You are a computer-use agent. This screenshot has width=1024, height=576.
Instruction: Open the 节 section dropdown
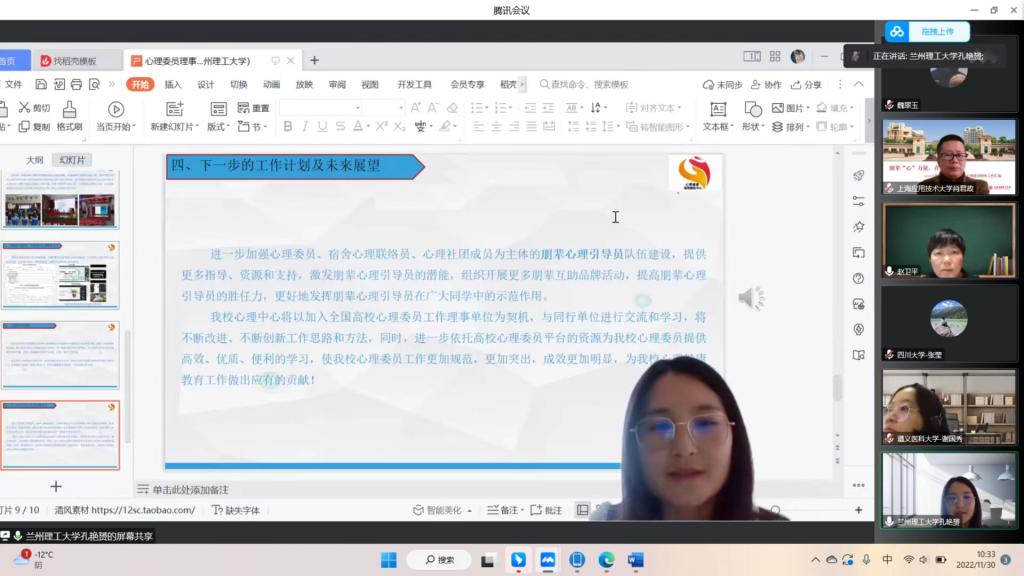253,127
